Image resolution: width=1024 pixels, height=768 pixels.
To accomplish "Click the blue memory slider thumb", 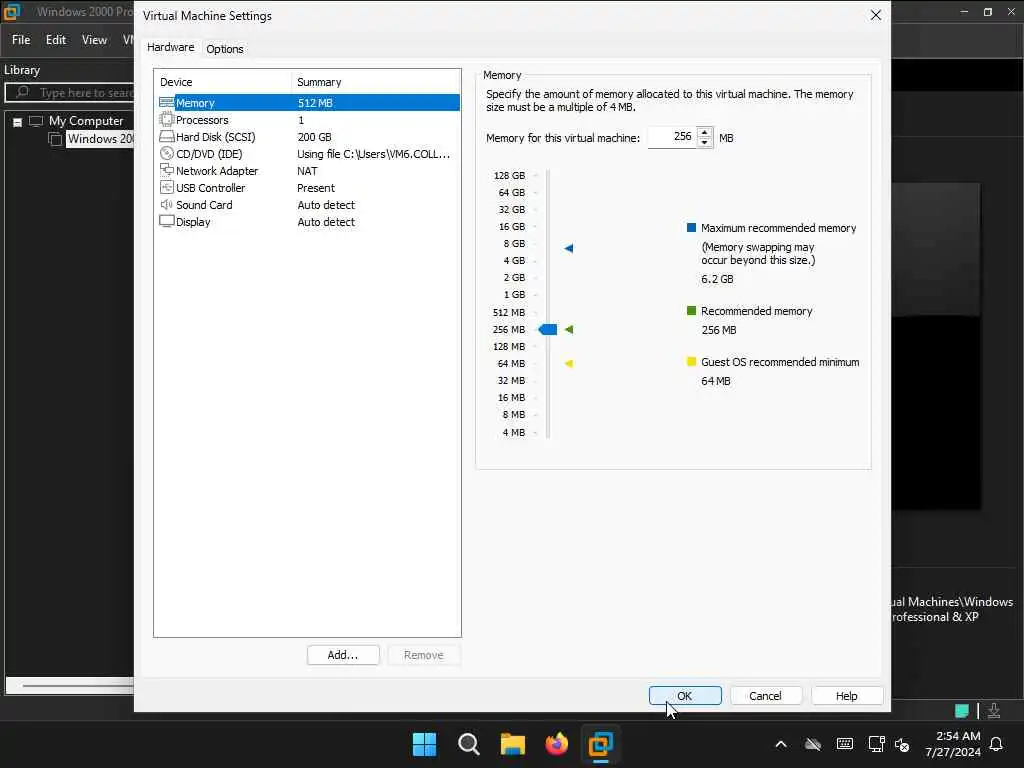I will [x=548, y=329].
